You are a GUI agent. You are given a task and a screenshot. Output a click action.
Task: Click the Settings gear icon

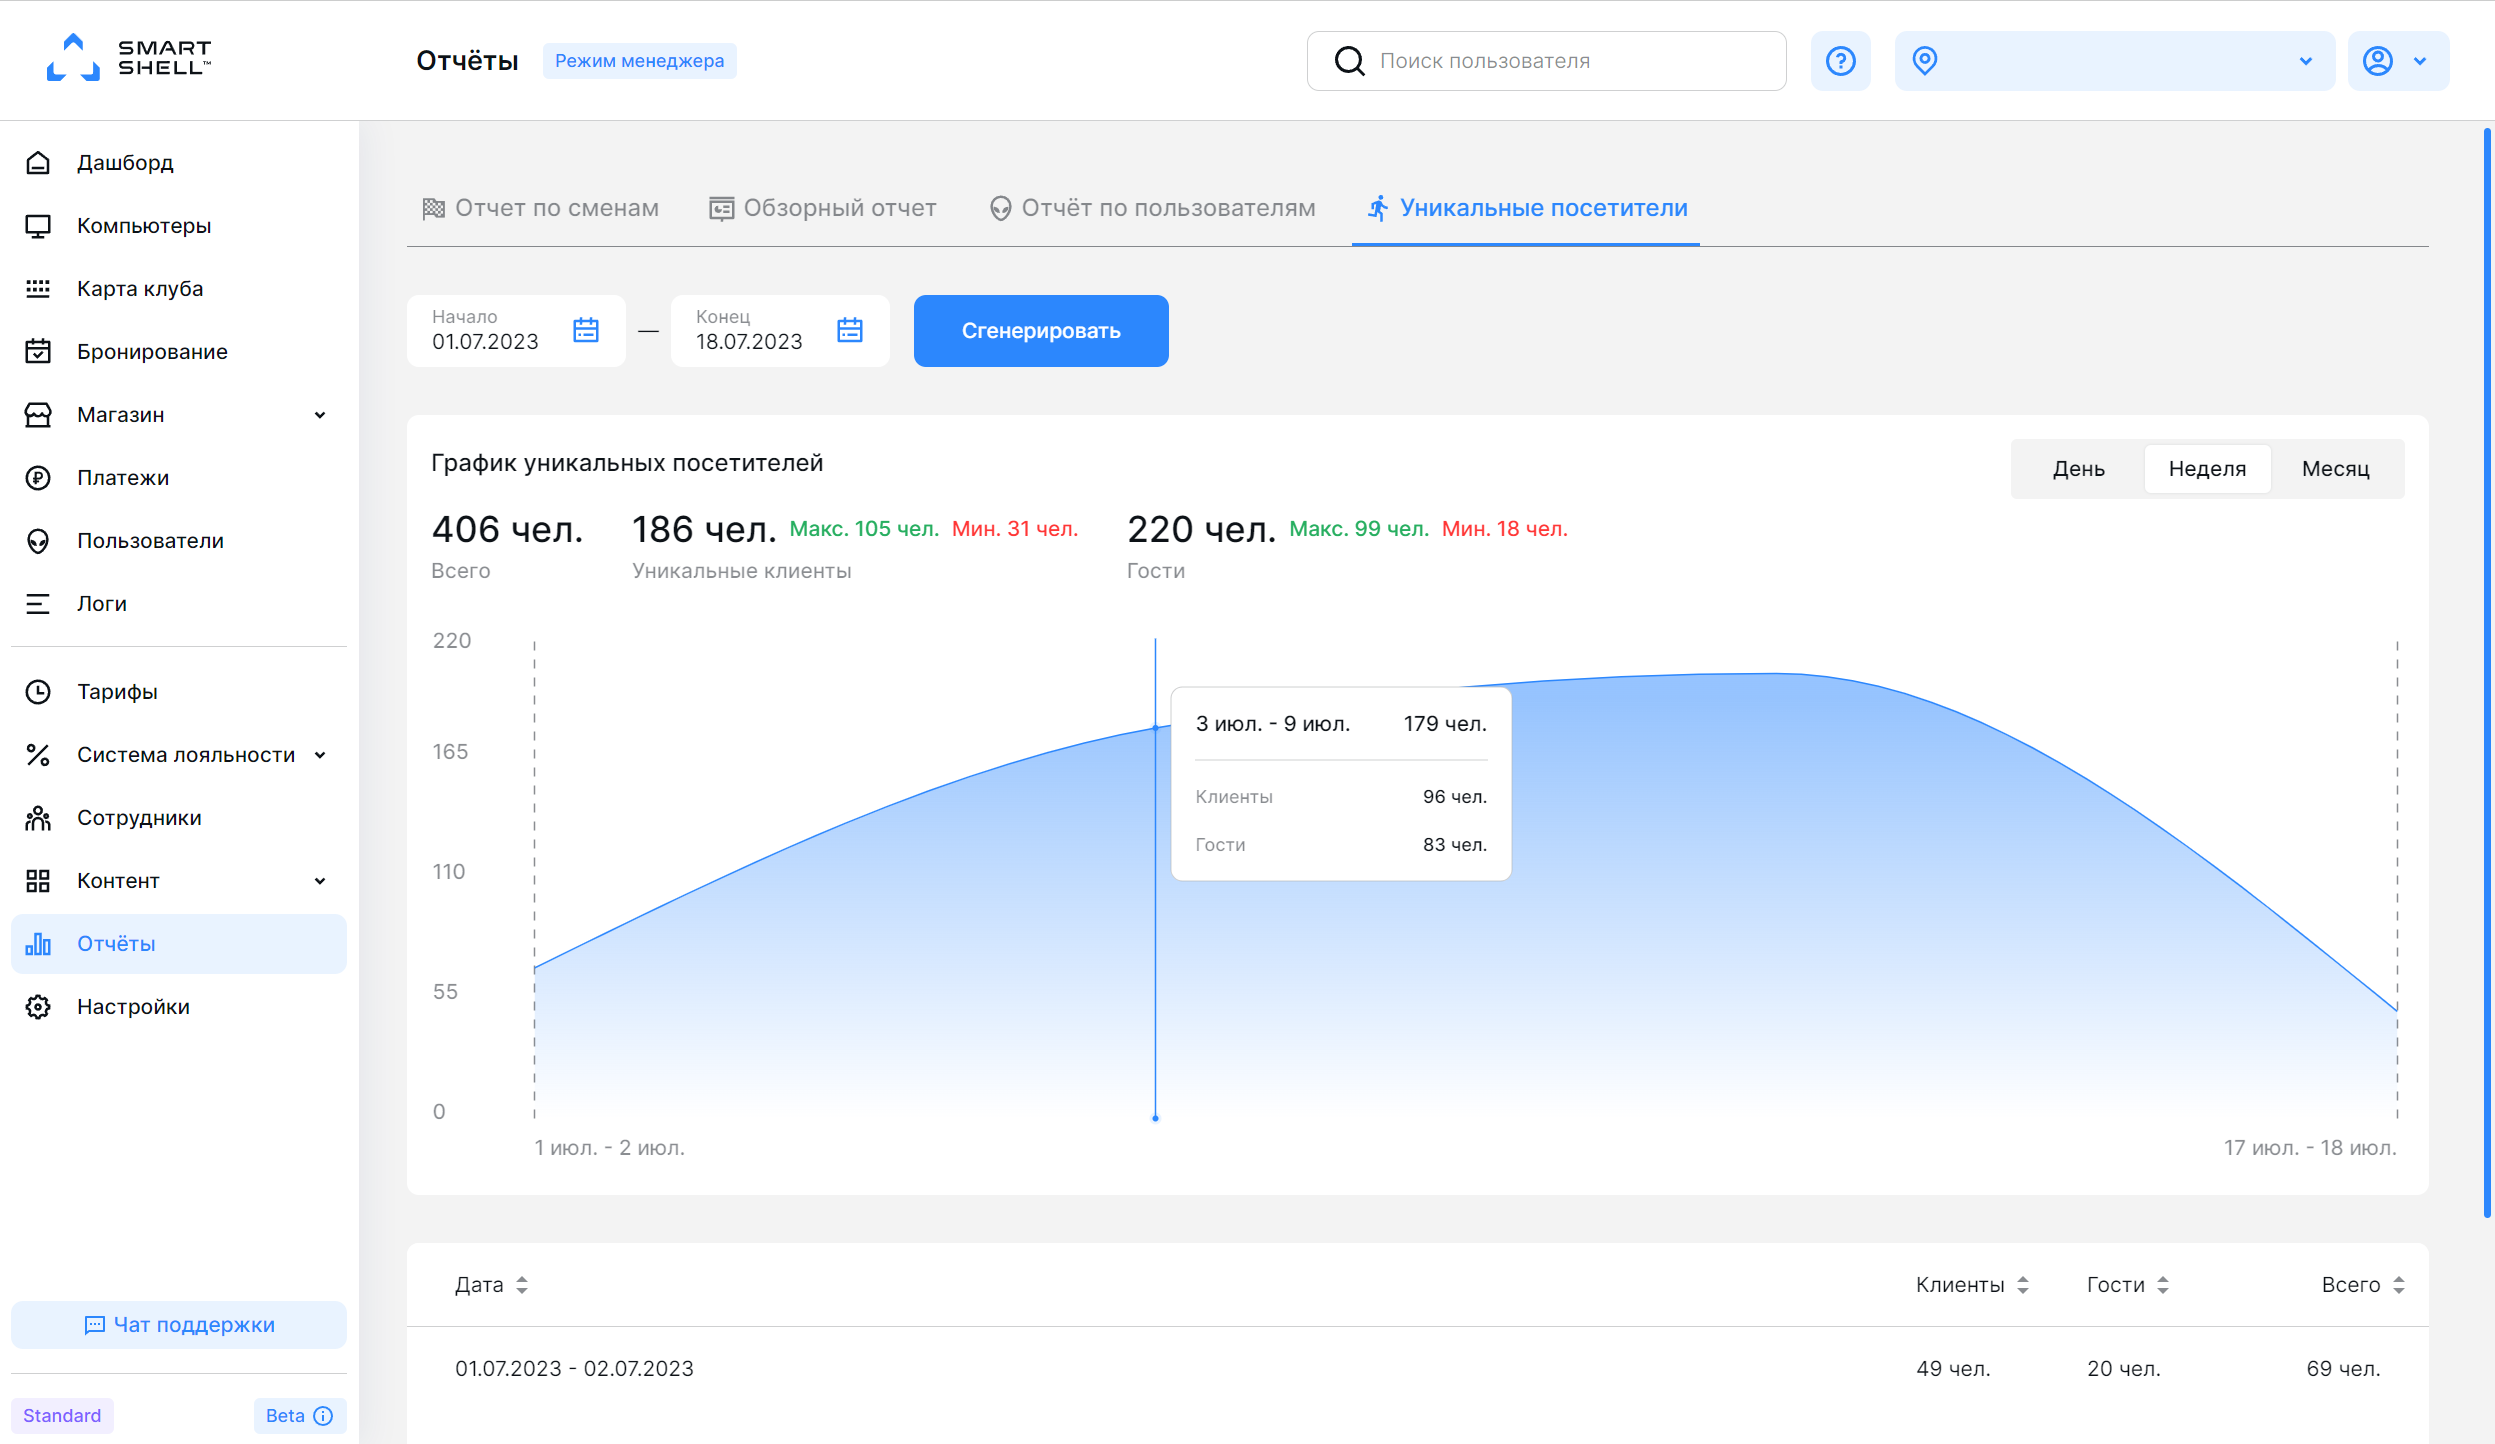coord(38,1007)
